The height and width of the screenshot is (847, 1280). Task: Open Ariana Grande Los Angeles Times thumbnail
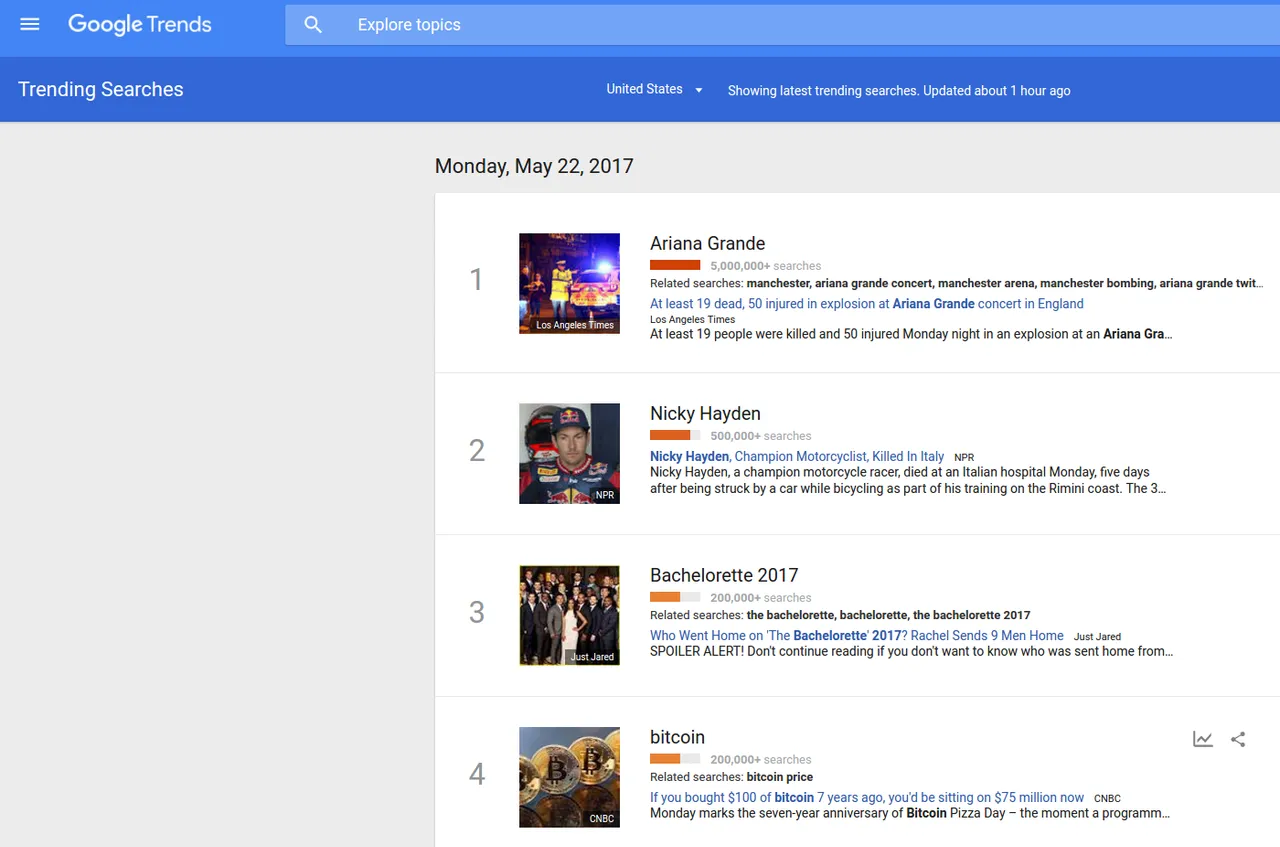coord(569,283)
